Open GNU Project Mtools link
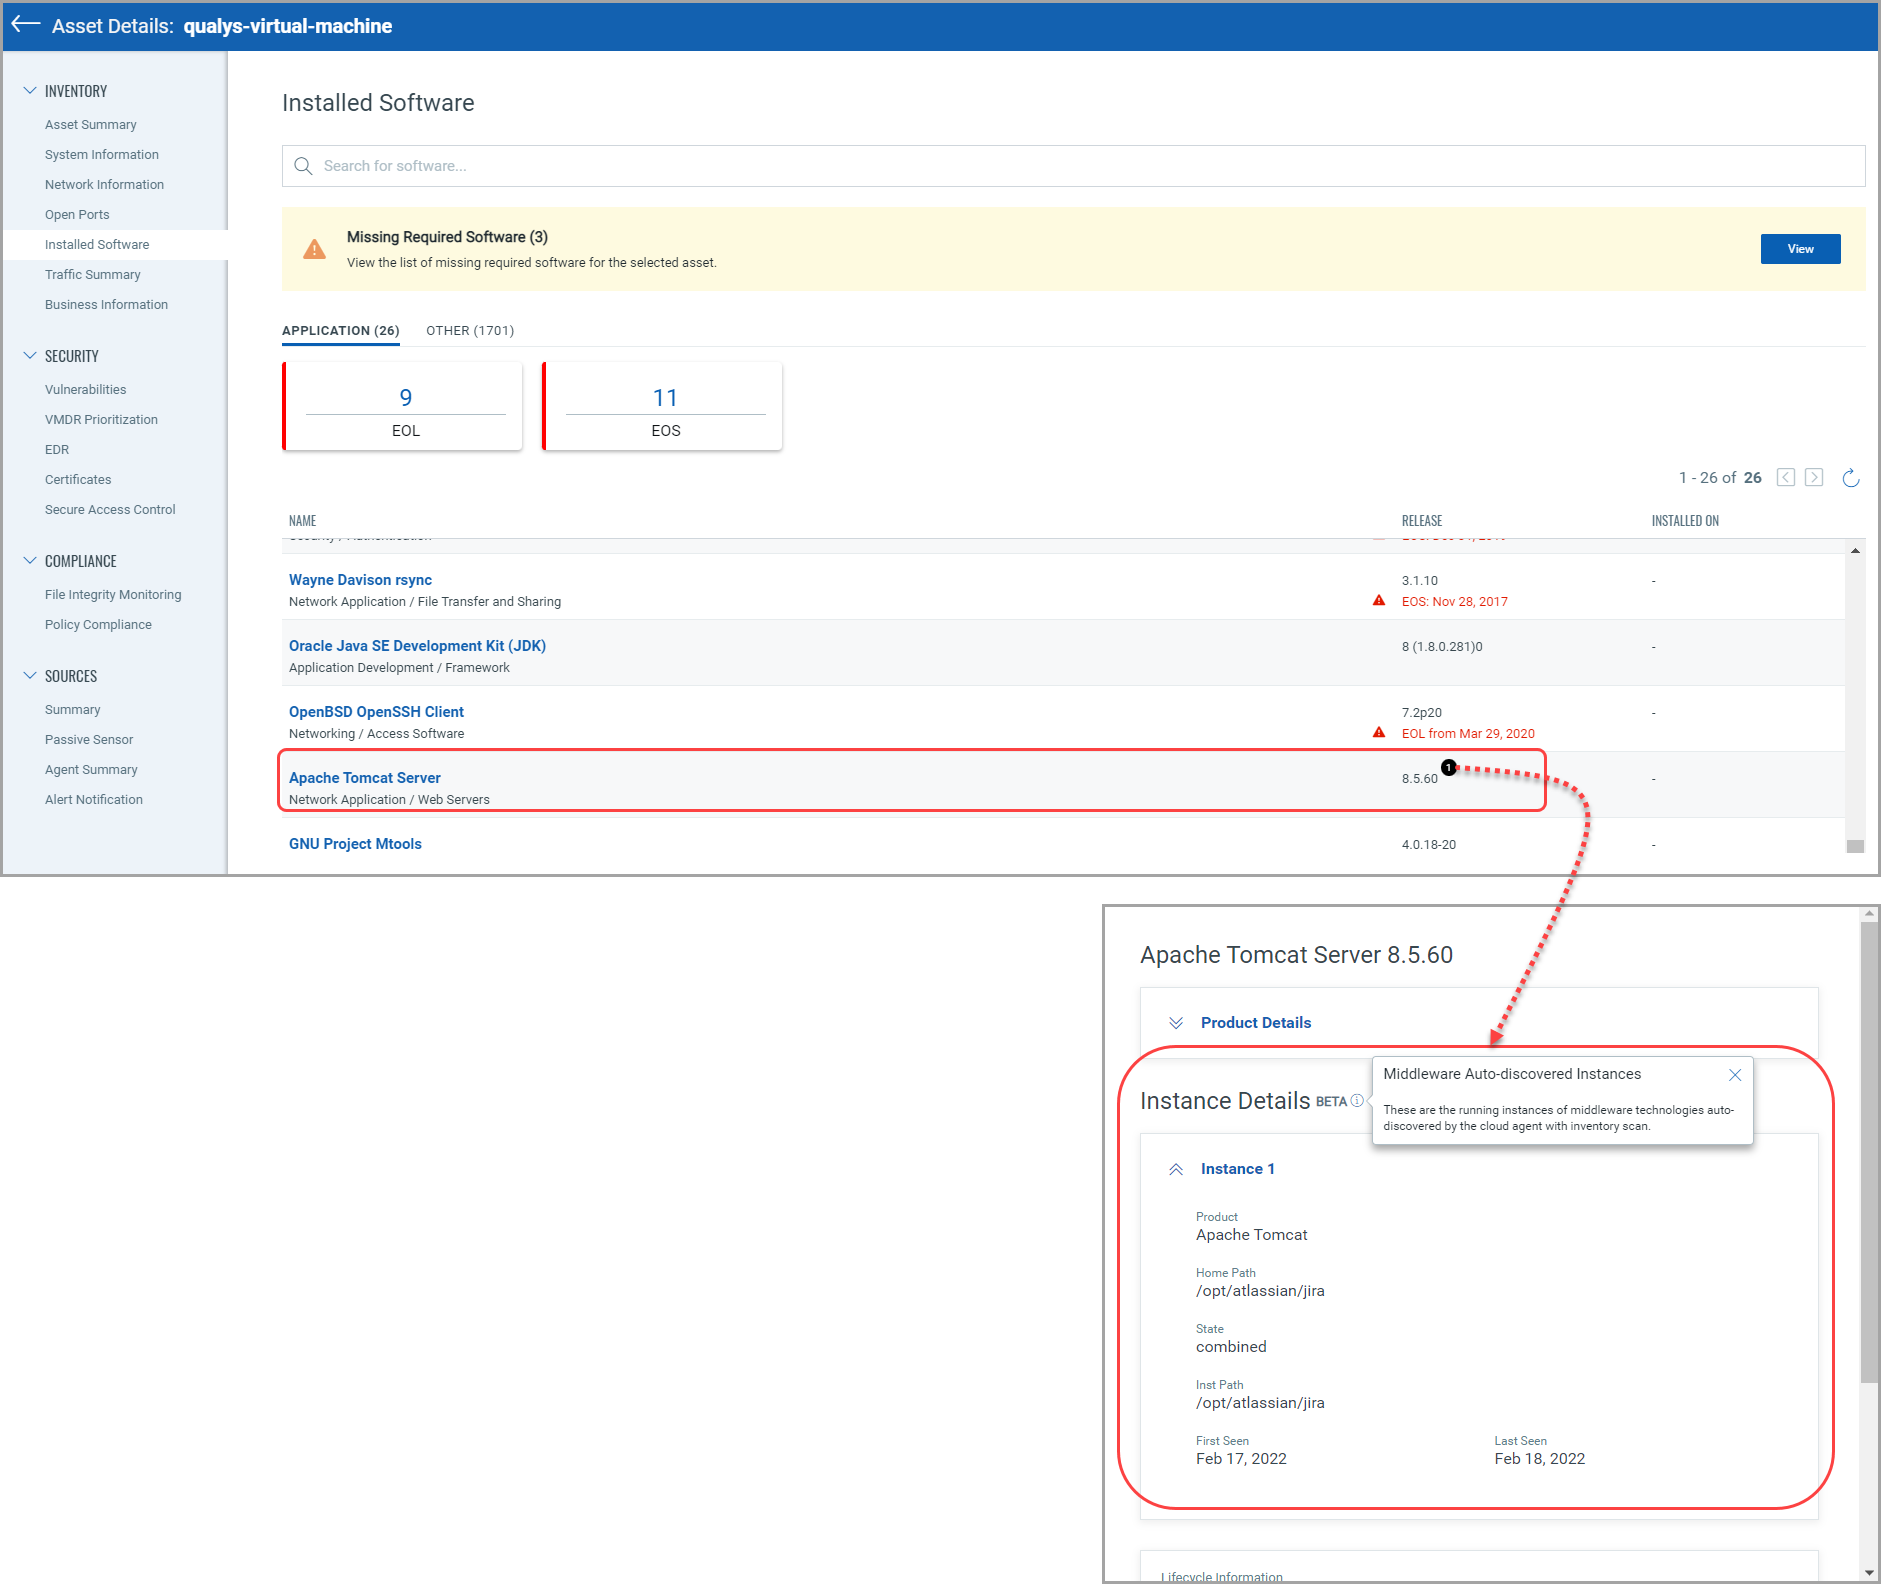The image size is (1881, 1584). point(355,844)
